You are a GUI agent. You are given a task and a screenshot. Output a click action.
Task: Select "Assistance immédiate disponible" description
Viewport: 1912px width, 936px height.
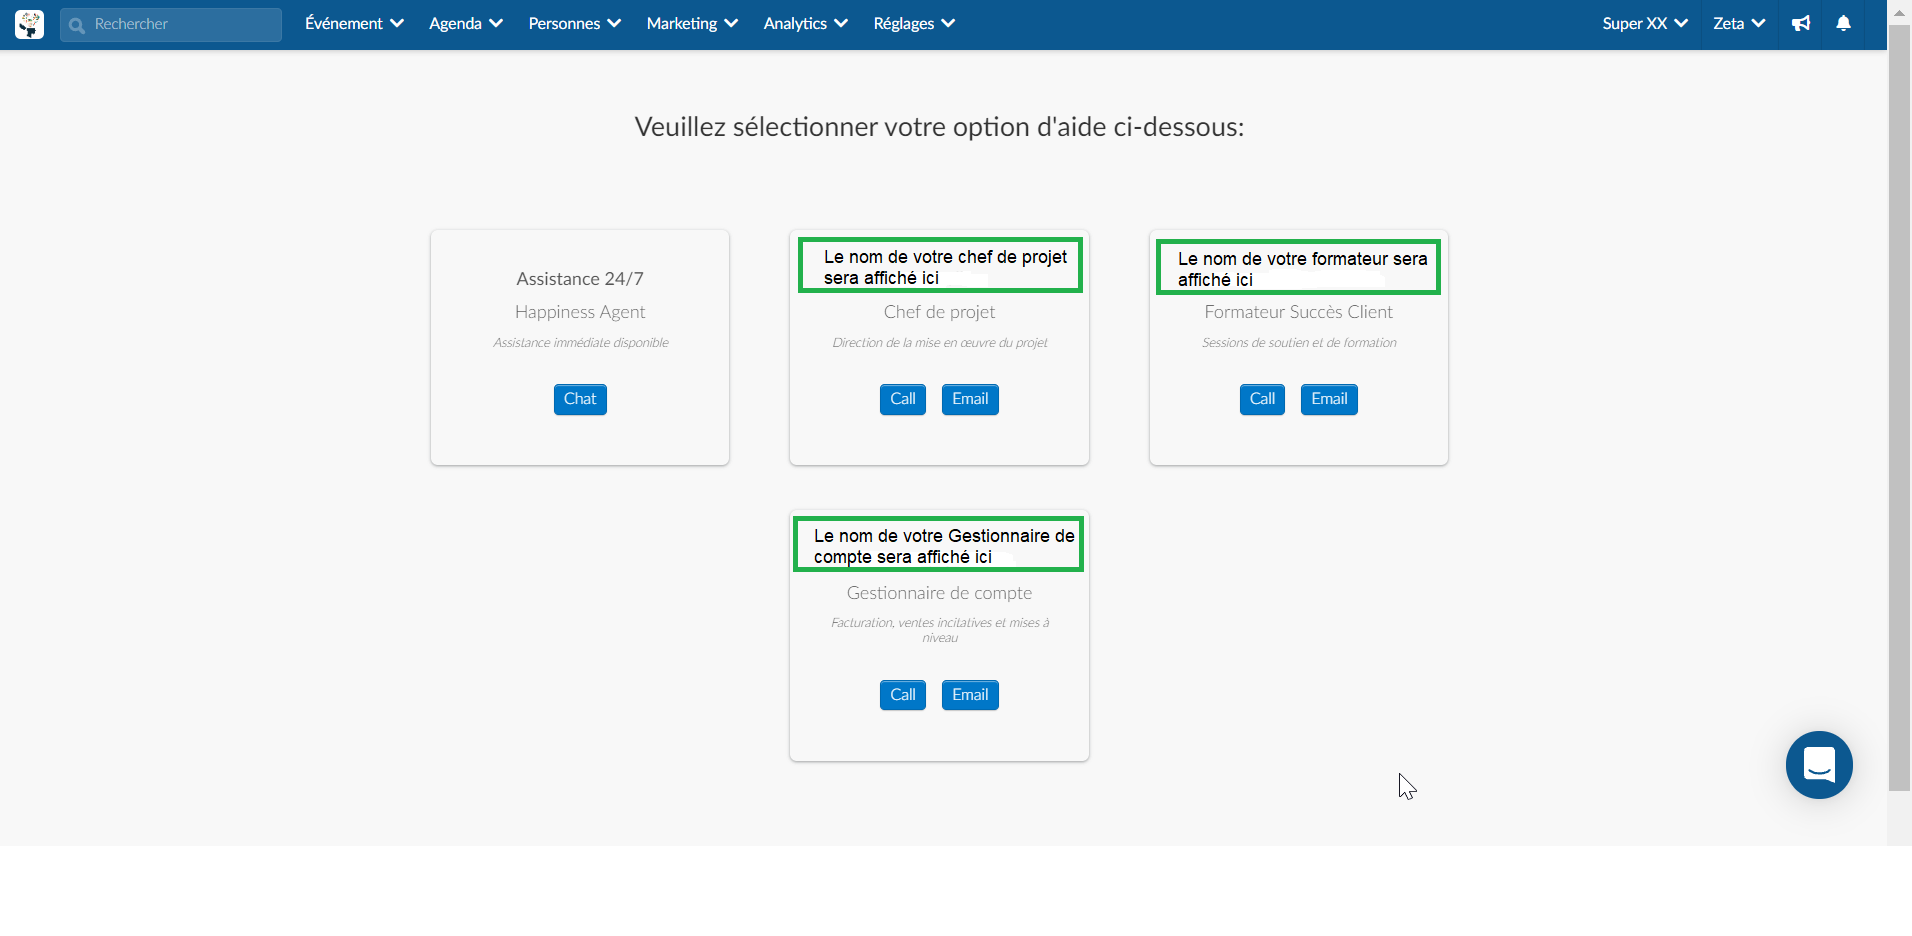click(x=580, y=343)
